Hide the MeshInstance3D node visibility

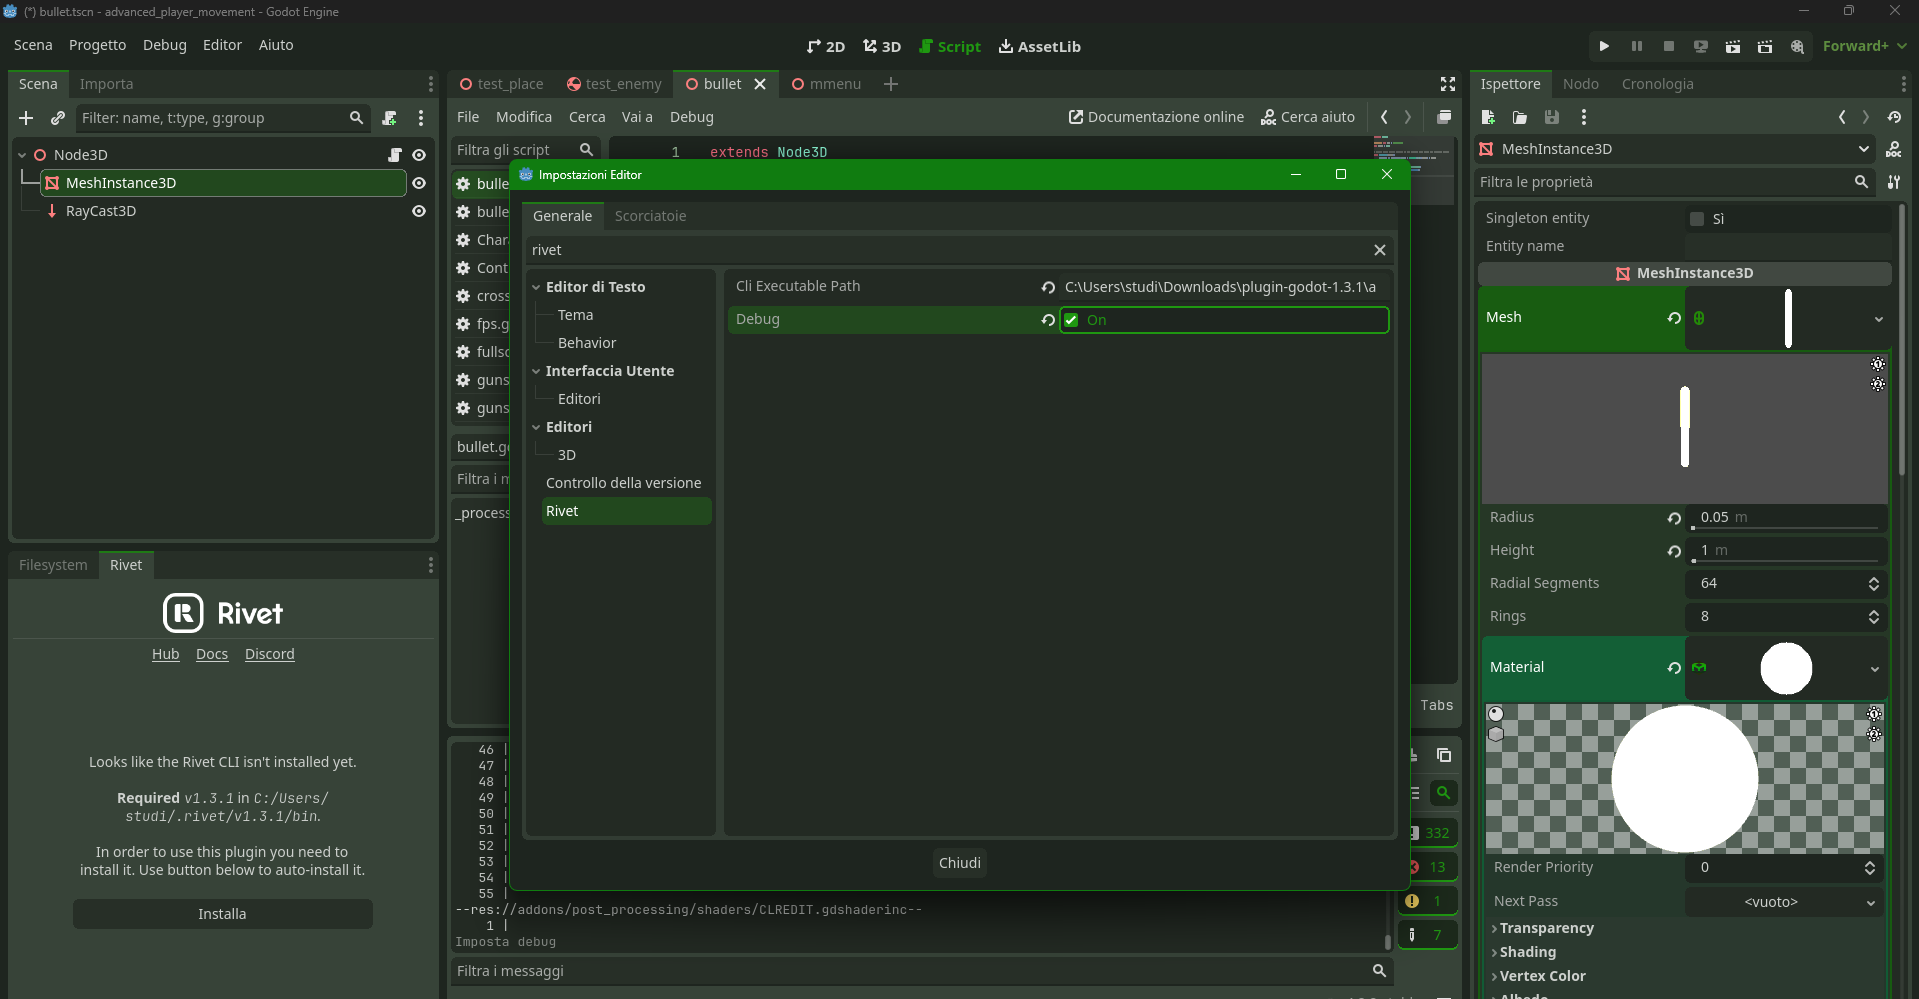pos(419,183)
